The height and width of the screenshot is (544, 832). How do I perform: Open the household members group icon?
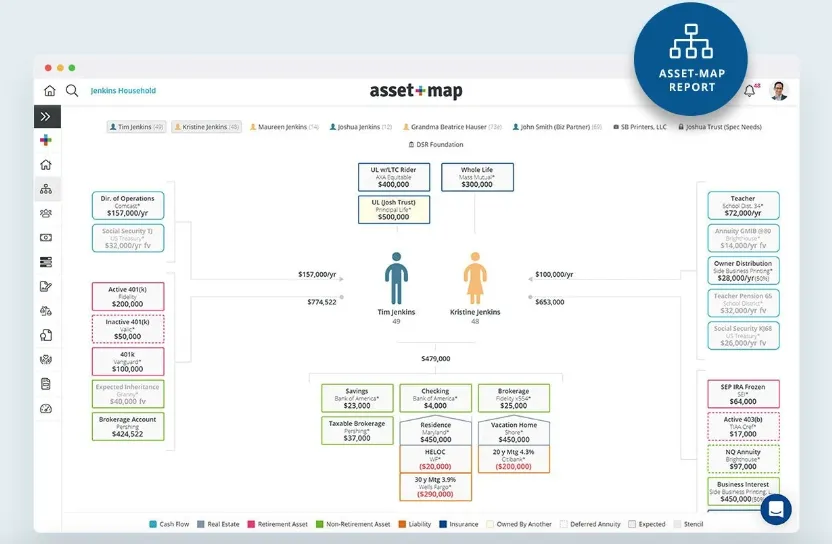pos(46,213)
